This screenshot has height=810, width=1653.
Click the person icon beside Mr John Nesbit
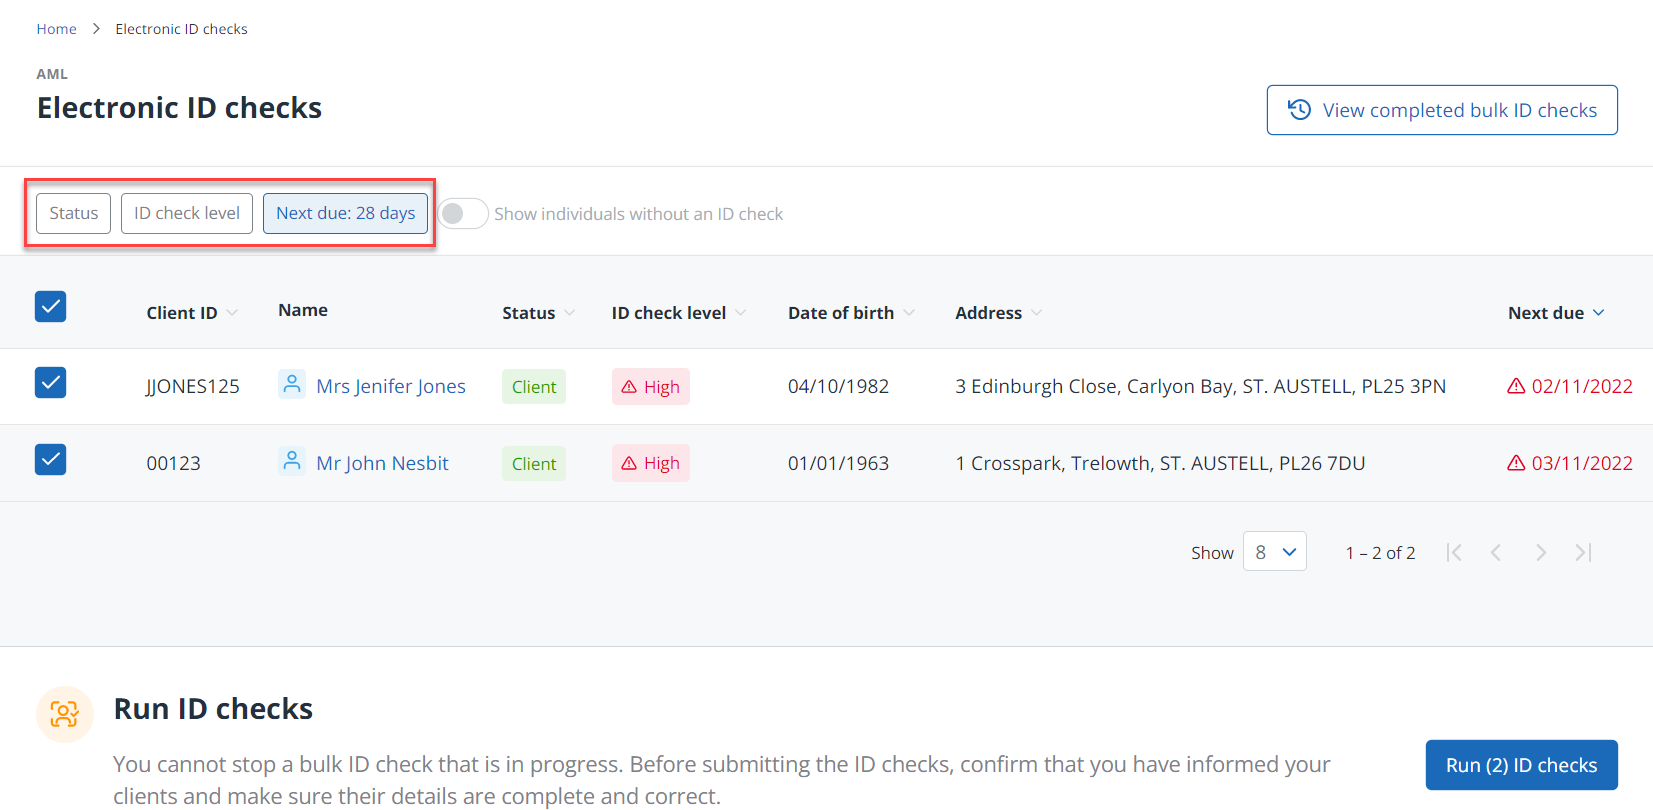point(291,462)
